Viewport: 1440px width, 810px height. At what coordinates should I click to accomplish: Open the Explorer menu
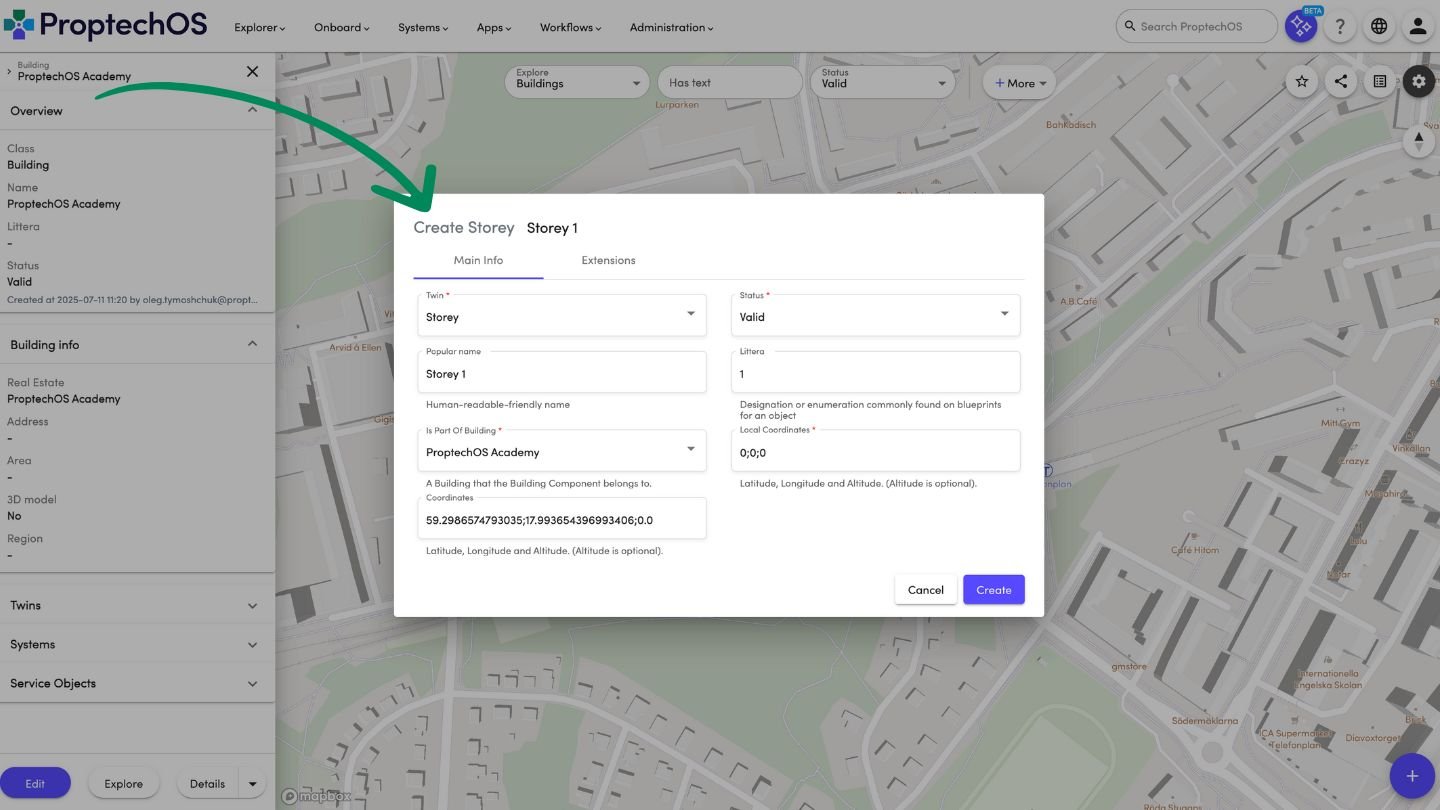click(259, 28)
